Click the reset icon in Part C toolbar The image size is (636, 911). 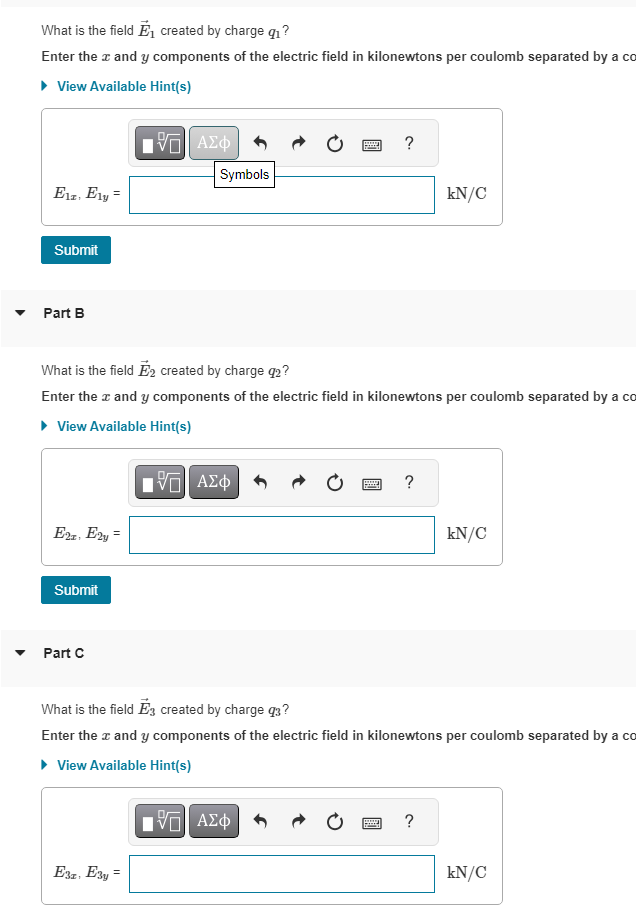click(334, 821)
